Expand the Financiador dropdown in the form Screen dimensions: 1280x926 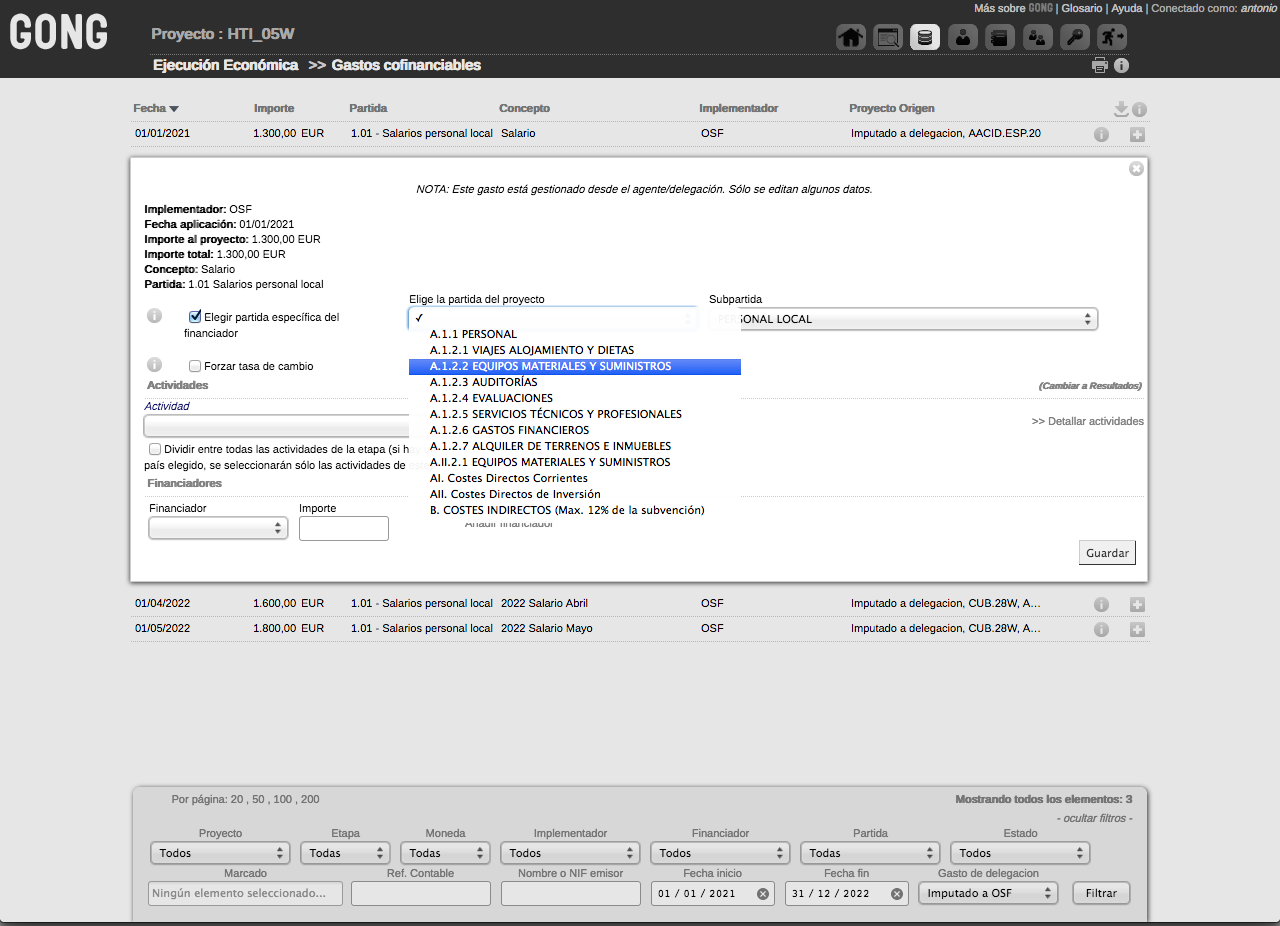[218, 528]
